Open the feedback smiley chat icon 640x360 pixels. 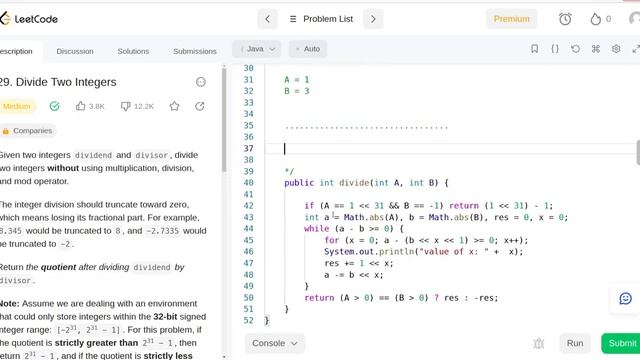[x=625, y=298]
